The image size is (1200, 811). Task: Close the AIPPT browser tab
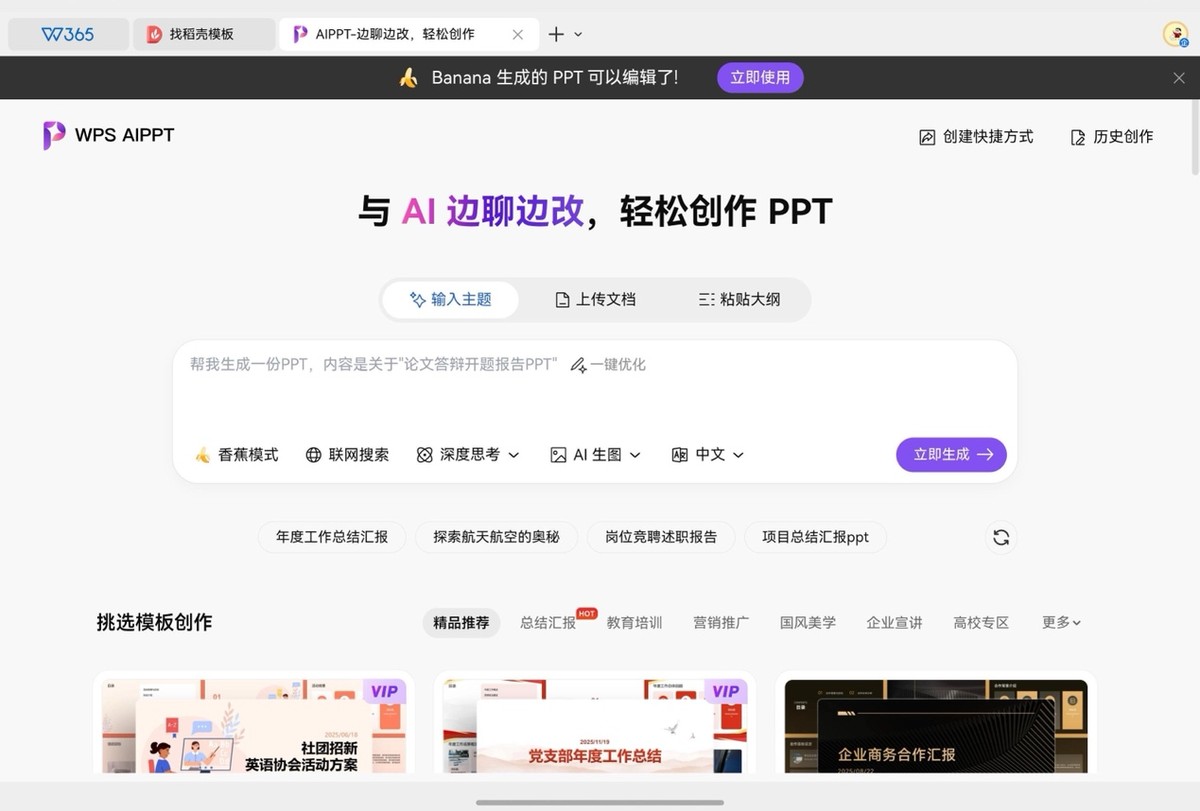517,34
